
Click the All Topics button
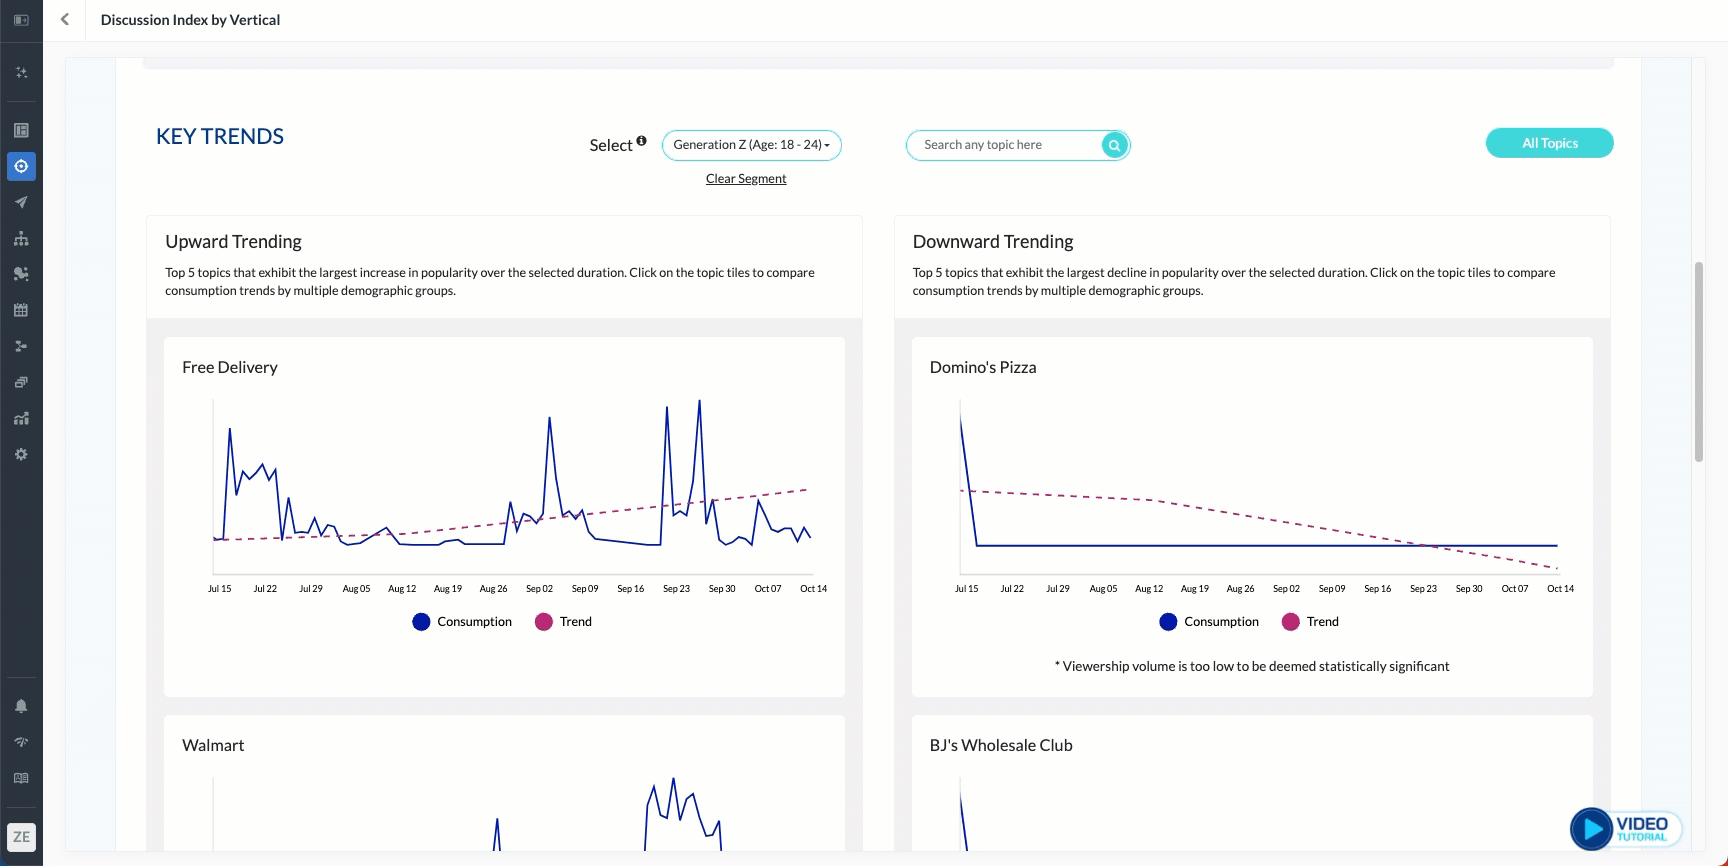(1549, 143)
